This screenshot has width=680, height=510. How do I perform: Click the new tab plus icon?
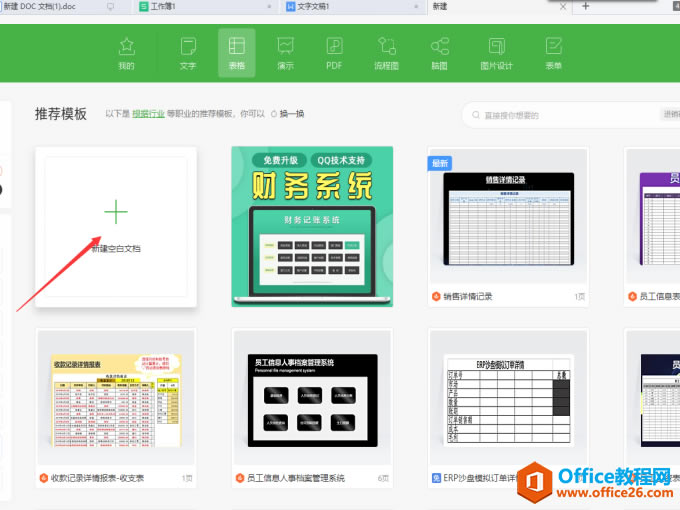click(x=585, y=6)
